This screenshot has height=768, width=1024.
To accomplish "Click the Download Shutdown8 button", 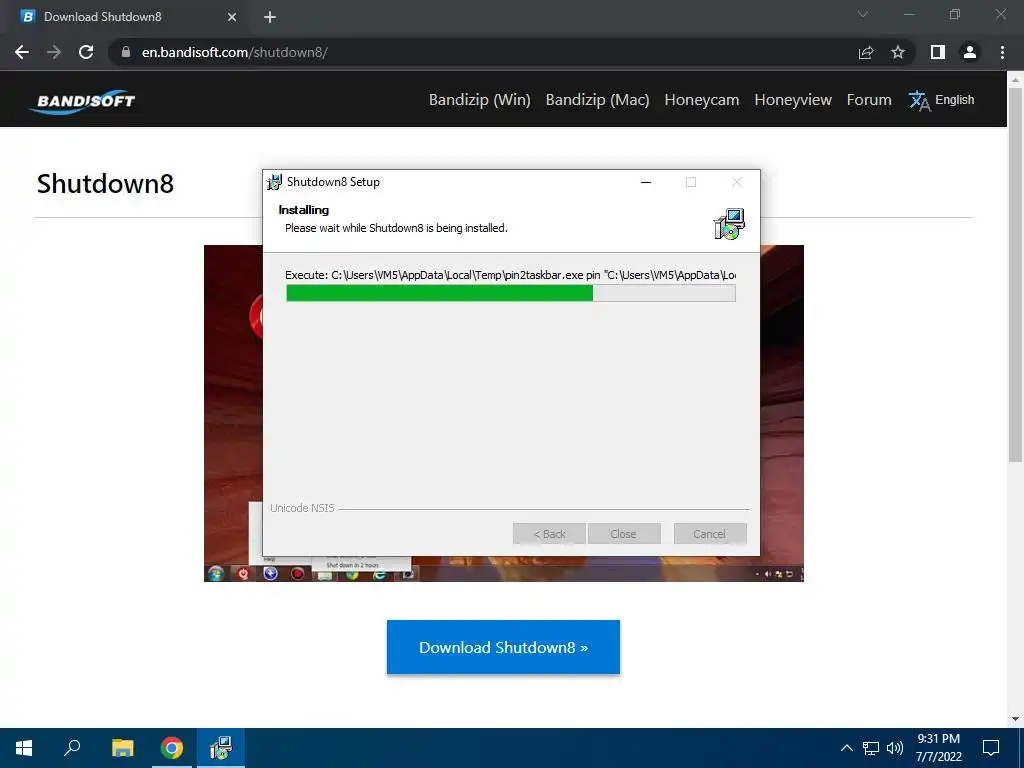I will click(503, 647).
